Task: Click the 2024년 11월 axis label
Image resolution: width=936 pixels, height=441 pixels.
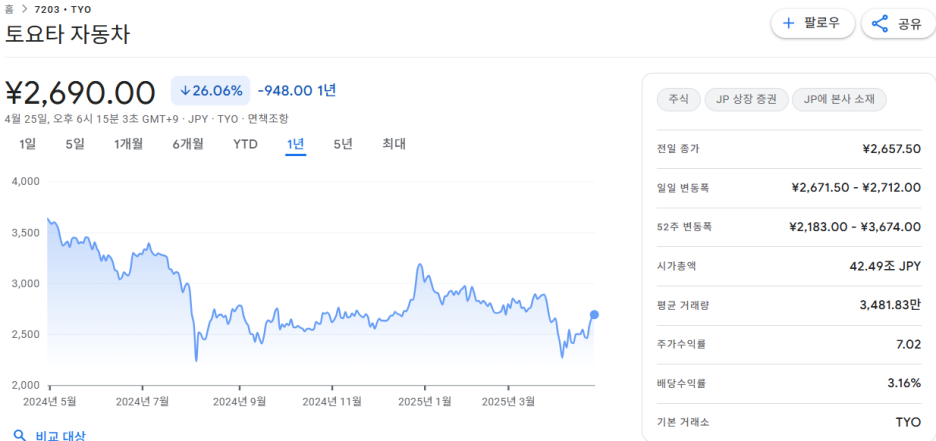Action: tap(332, 401)
